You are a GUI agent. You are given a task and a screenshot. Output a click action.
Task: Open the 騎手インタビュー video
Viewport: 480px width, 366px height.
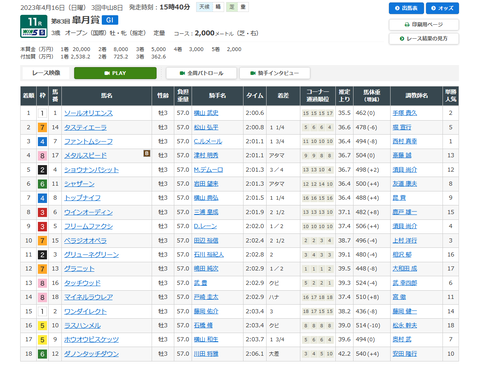click(275, 73)
